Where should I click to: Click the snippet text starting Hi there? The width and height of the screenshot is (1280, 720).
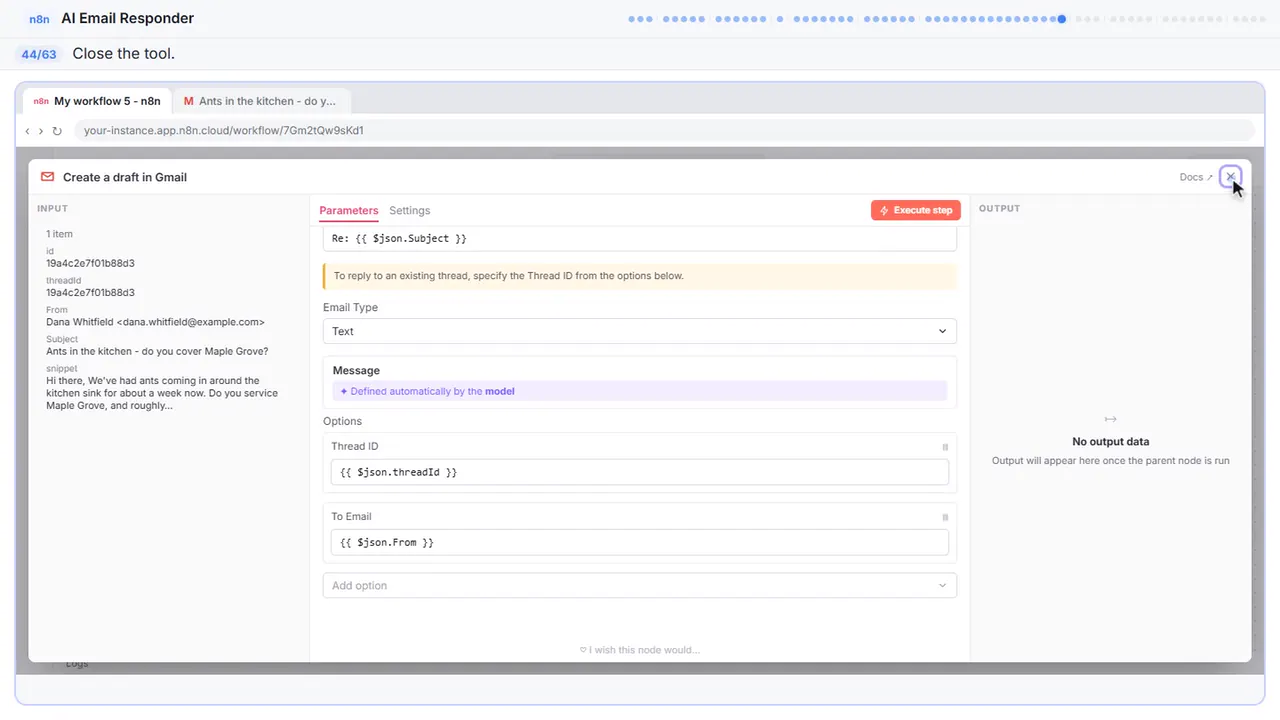162,393
